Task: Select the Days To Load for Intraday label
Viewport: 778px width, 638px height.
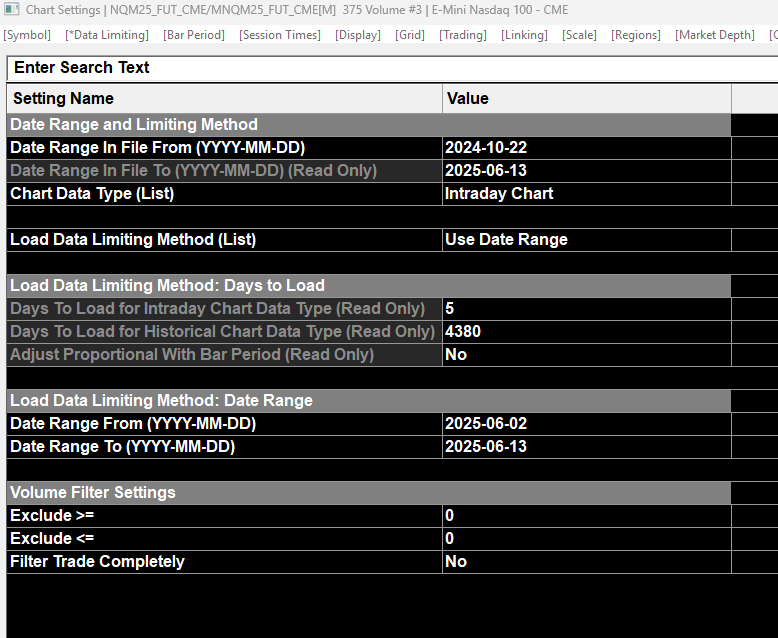Action: 225,309
